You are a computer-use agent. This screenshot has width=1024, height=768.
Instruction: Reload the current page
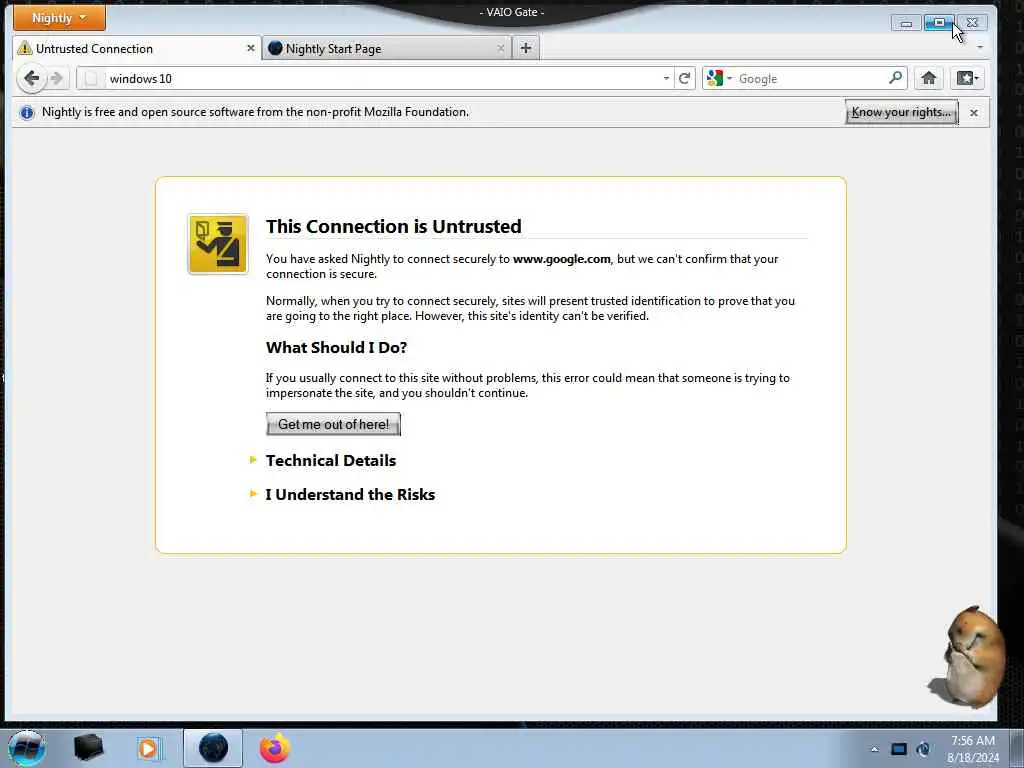coord(684,78)
